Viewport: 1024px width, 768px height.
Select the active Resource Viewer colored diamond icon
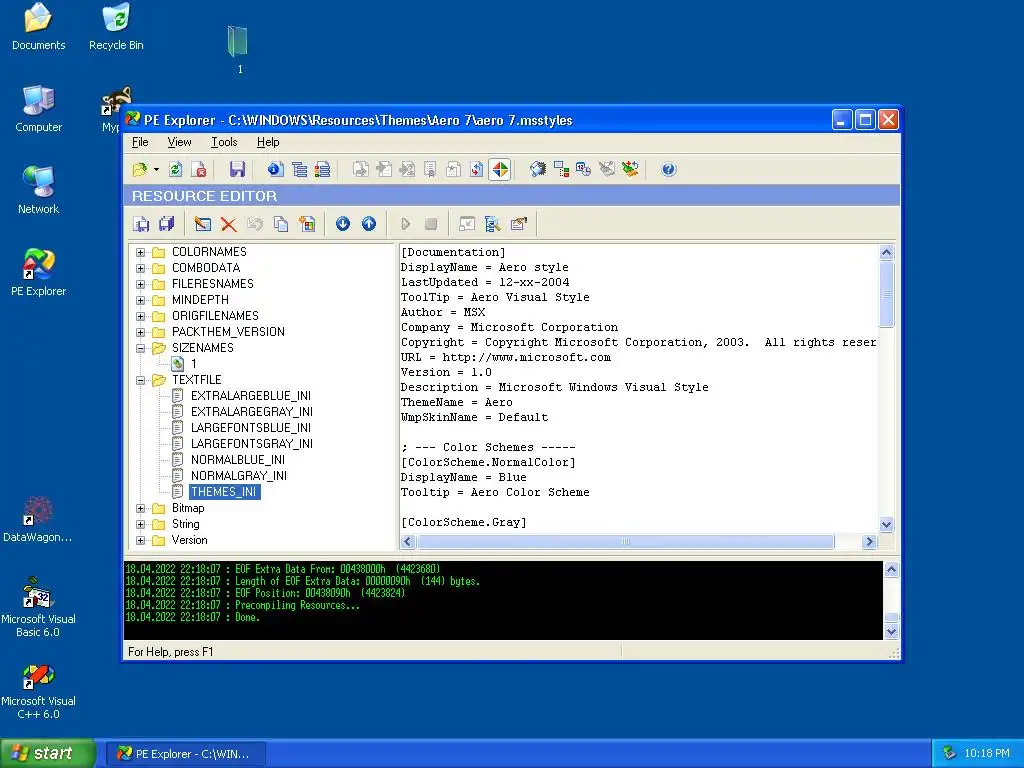(500, 170)
